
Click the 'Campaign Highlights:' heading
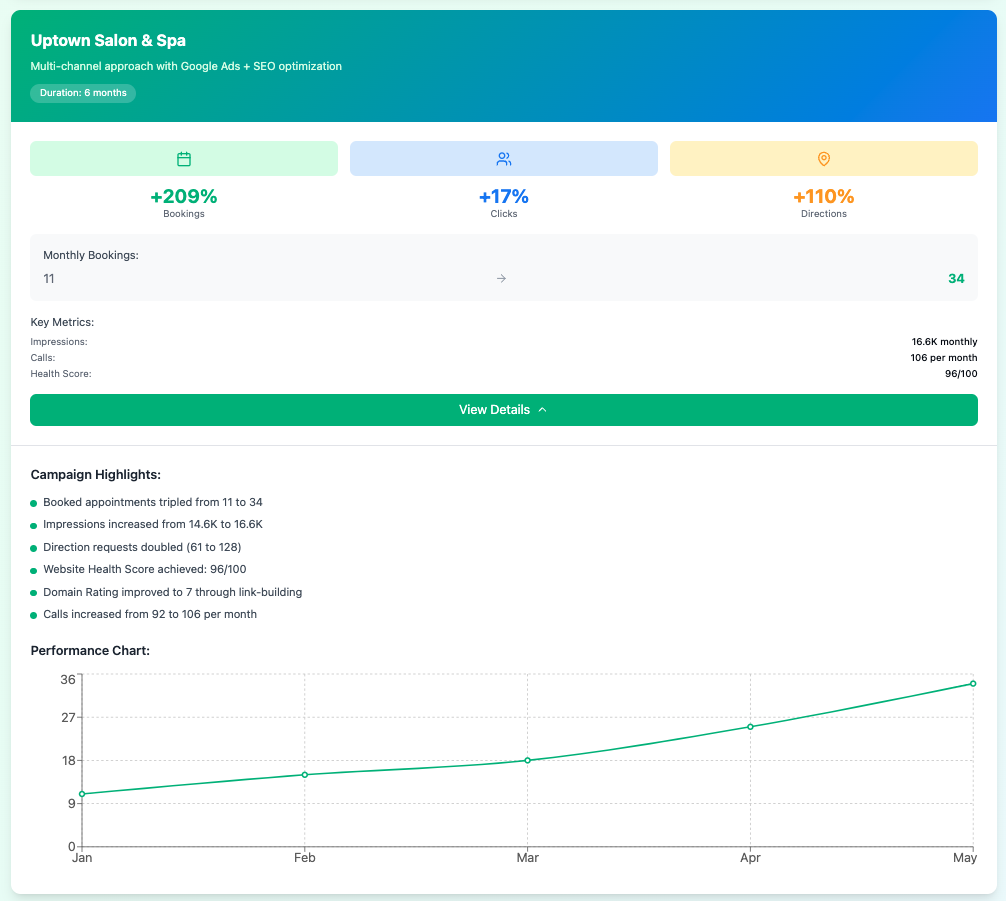click(x=96, y=474)
